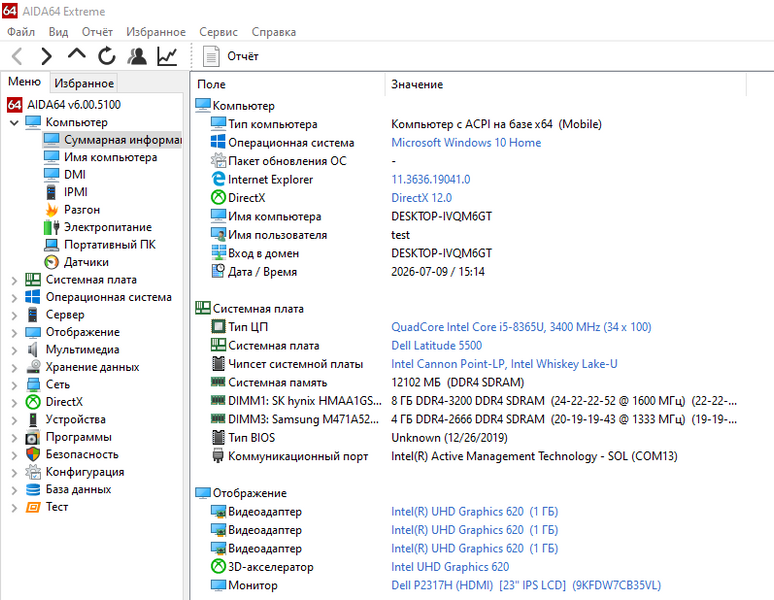Expand the Тест tree node
Image resolution: width=774 pixels, height=600 pixels.
pyautogui.click(x=14, y=507)
